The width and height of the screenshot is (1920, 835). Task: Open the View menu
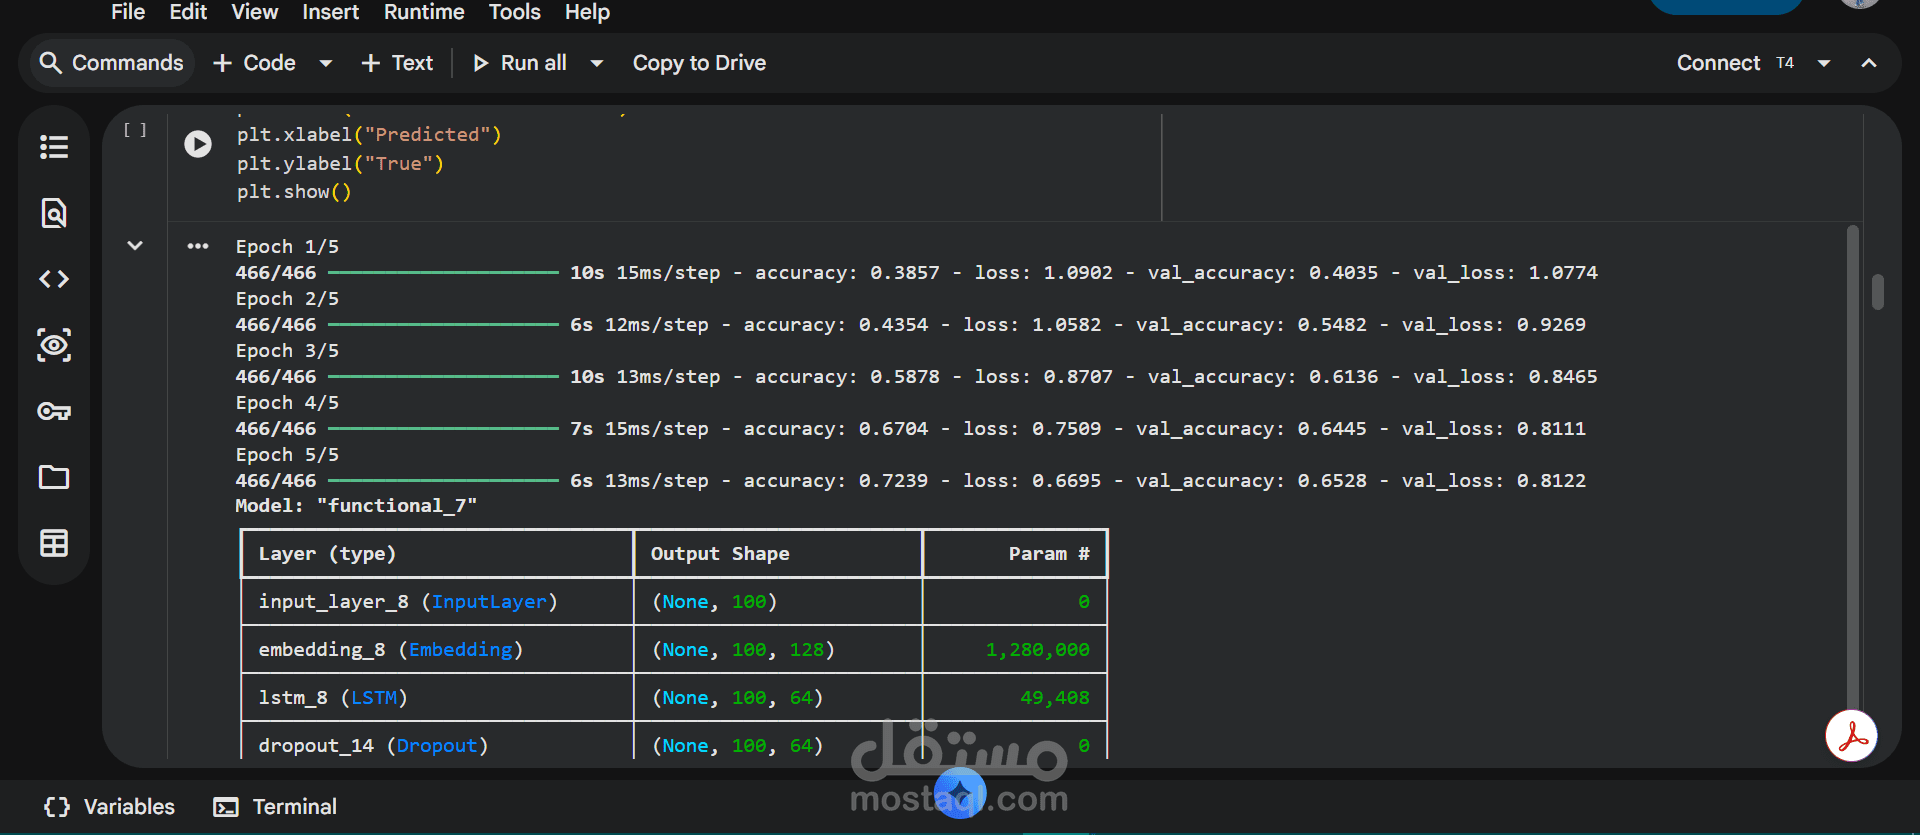coord(255,12)
